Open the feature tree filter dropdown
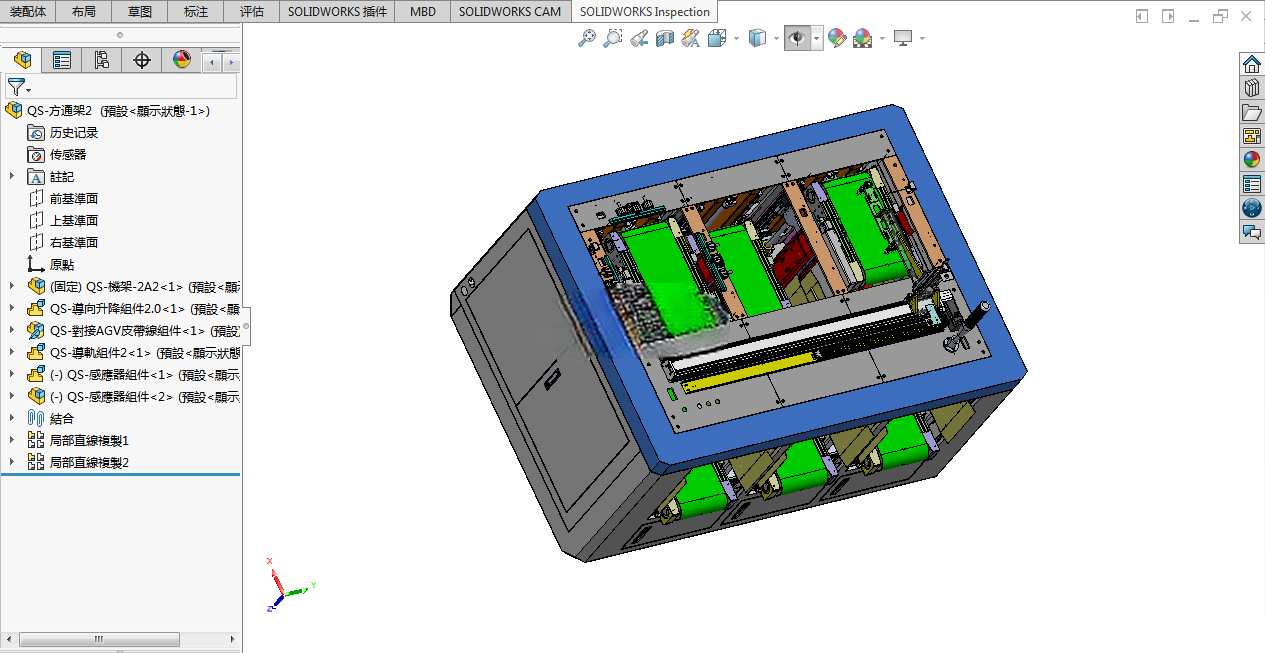Image resolution: width=1265 pixels, height=653 pixels. click(19, 87)
